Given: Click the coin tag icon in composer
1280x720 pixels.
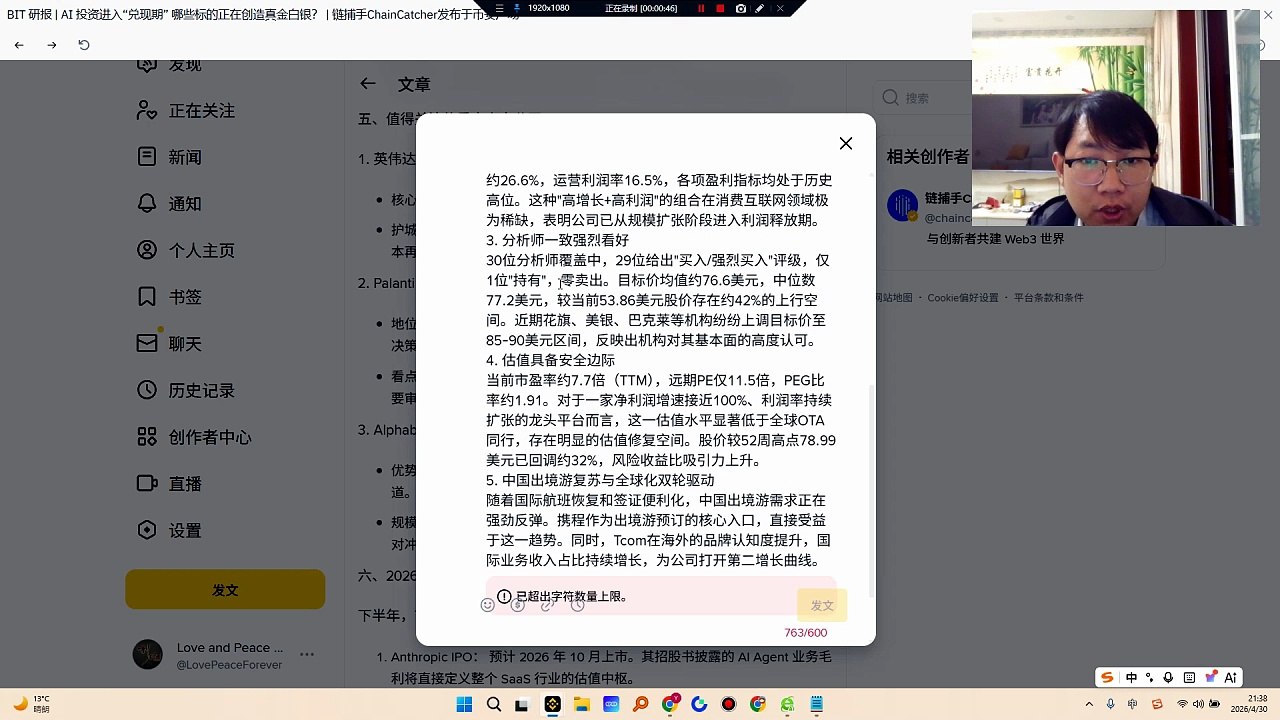Looking at the screenshot, I should pos(518,604).
